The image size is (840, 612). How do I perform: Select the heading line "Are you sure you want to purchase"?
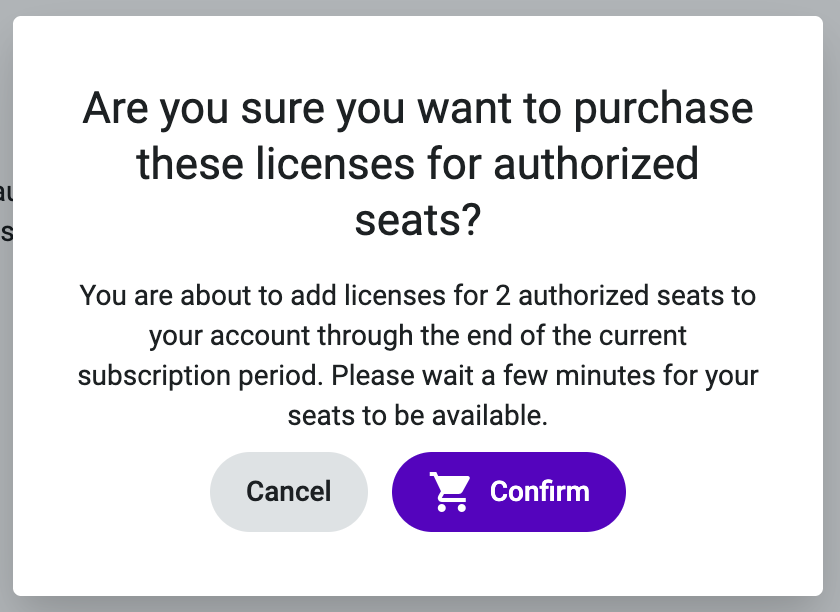coord(418,109)
